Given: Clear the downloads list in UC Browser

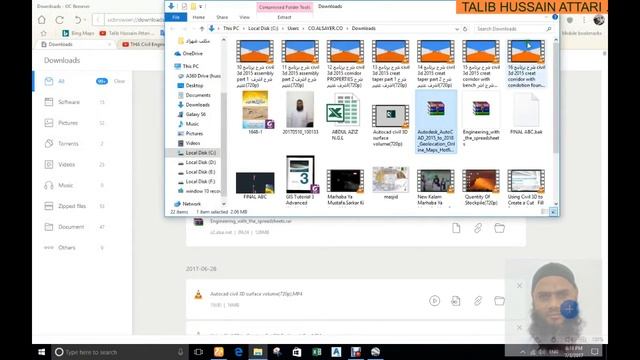Looking at the screenshot, I should pyautogui.click(x=119, y=81).
